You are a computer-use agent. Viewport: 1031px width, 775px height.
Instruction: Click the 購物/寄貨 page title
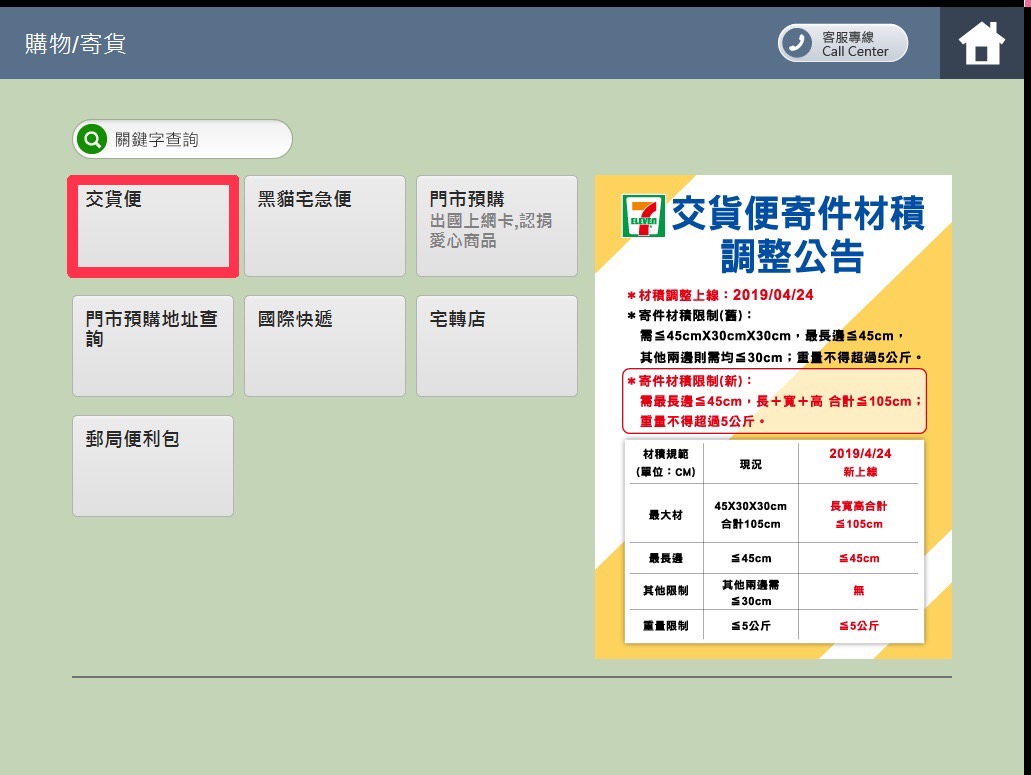[x=76, y=44]
